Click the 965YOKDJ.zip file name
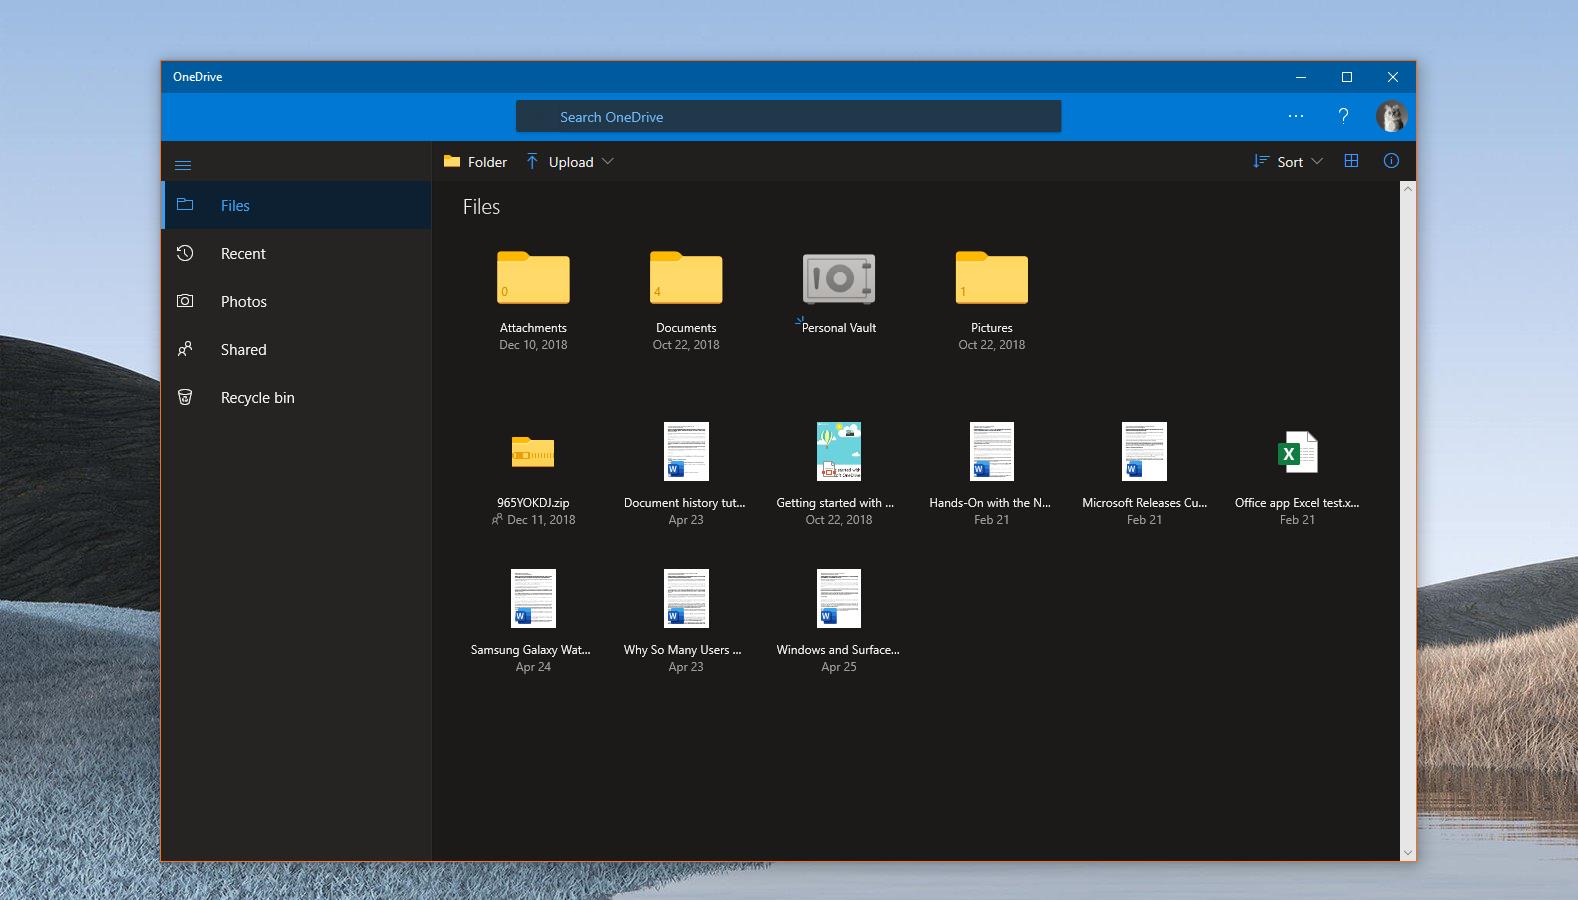 click(533, 503)
